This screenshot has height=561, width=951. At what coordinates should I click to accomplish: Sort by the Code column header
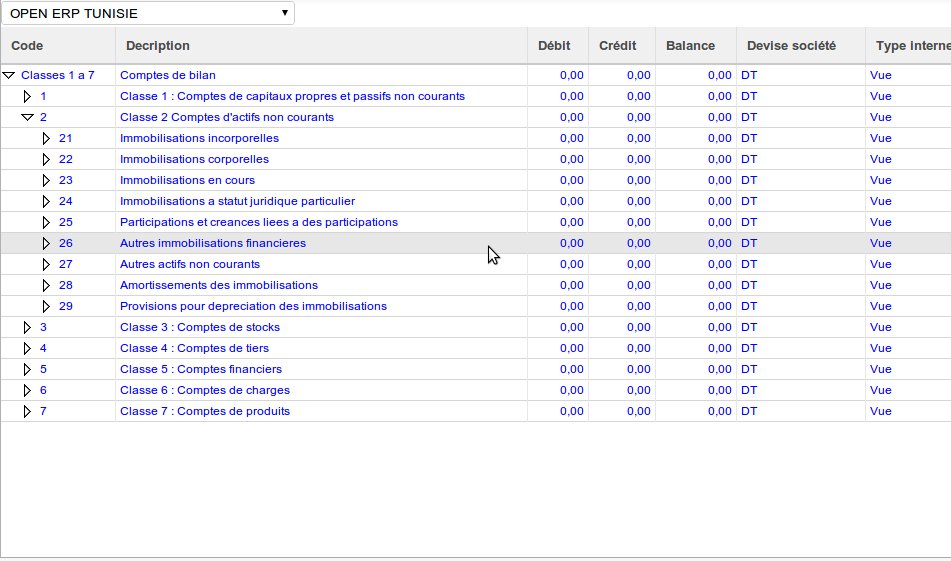pyautogui.click(x=27, y=46)
